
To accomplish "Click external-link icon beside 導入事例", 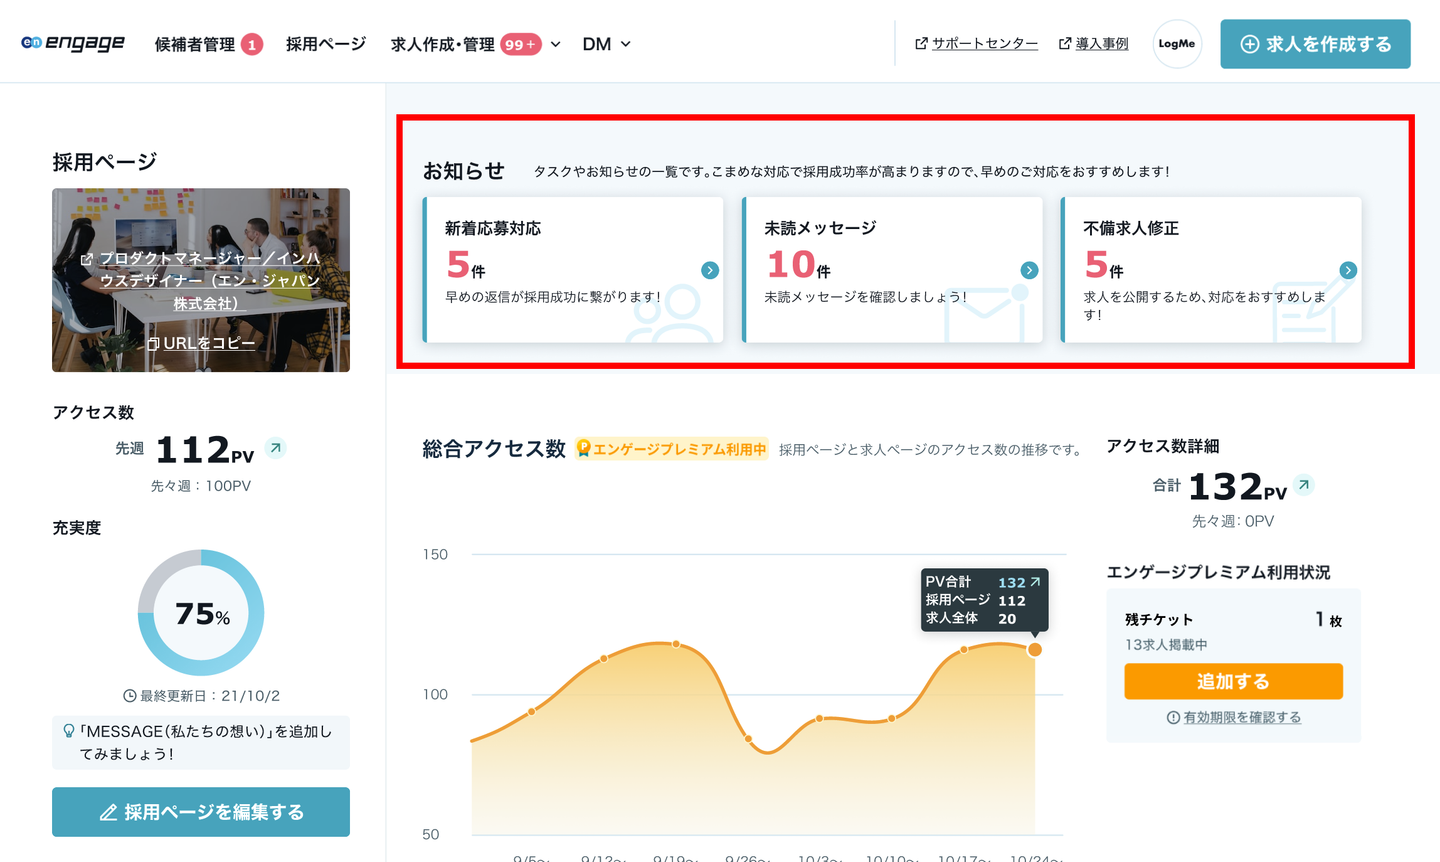I will [1065, 43].
